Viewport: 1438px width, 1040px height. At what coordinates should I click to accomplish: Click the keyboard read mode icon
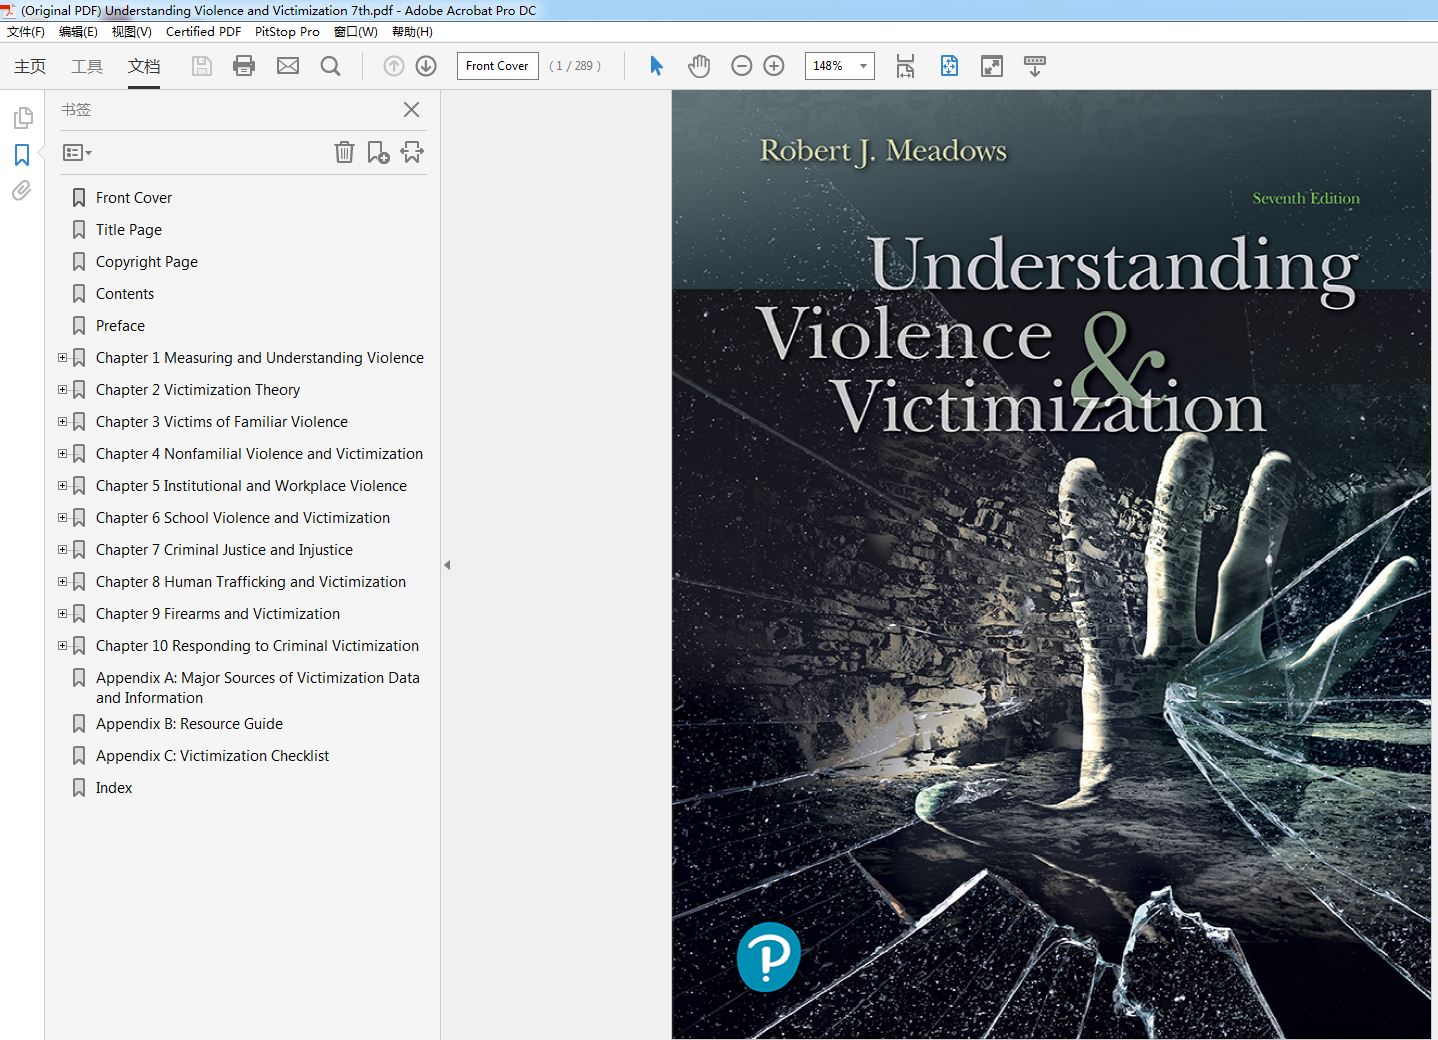click(1035, 66)
